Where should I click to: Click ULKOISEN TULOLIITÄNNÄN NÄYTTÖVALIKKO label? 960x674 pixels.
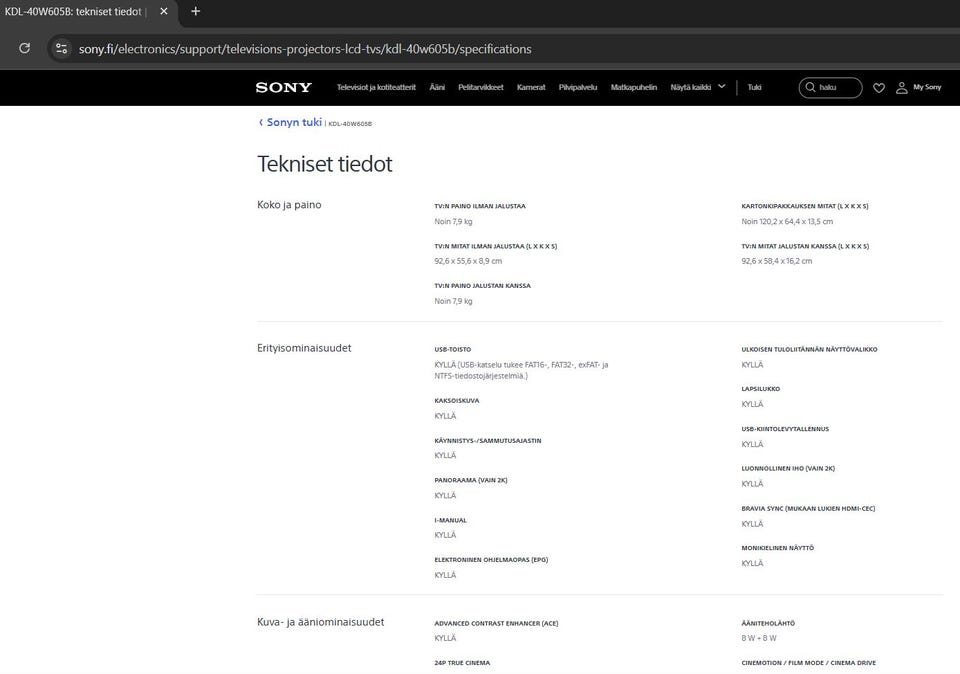click(809, 350)
